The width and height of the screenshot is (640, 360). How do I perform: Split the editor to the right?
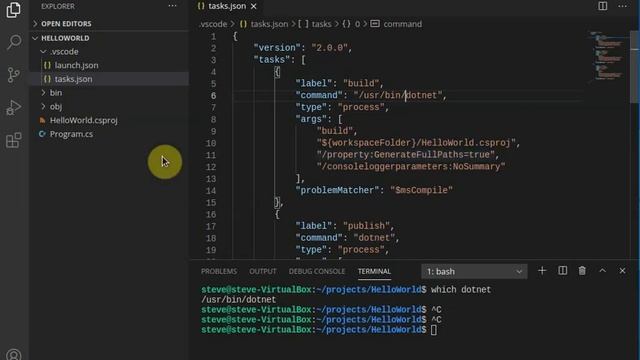(x=602, y=6)
